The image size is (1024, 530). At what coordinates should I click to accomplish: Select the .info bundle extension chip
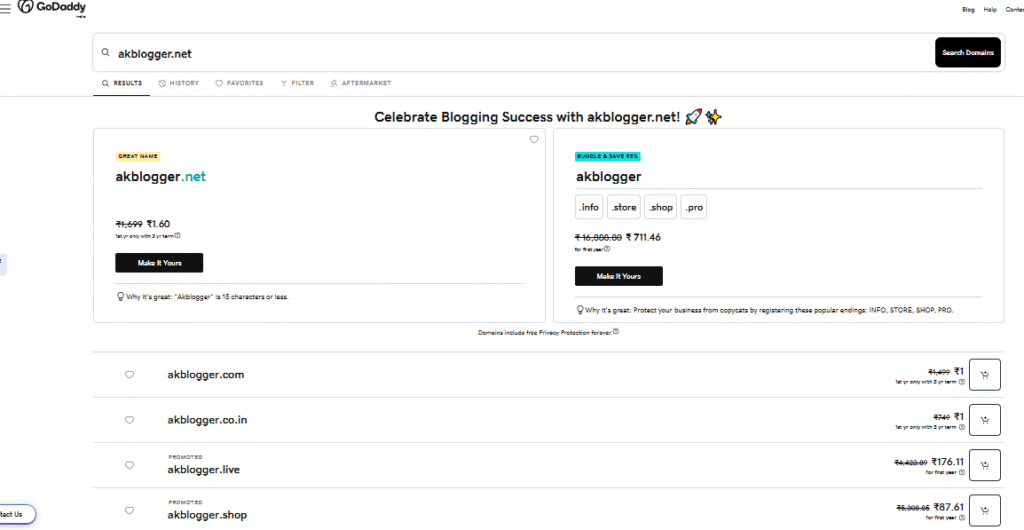[x=589, y=207]
